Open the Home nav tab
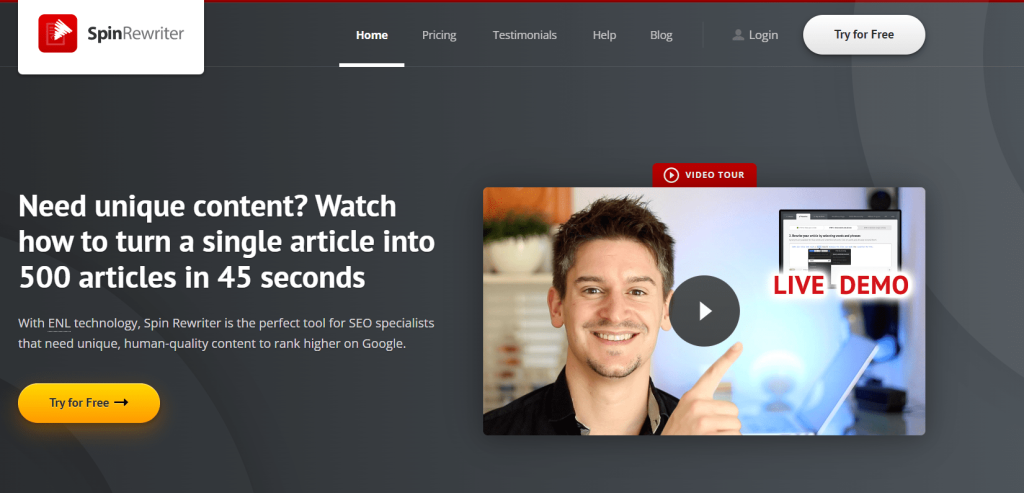The height and width of the screenshot is (493, 1024). (x=372, y=35)
